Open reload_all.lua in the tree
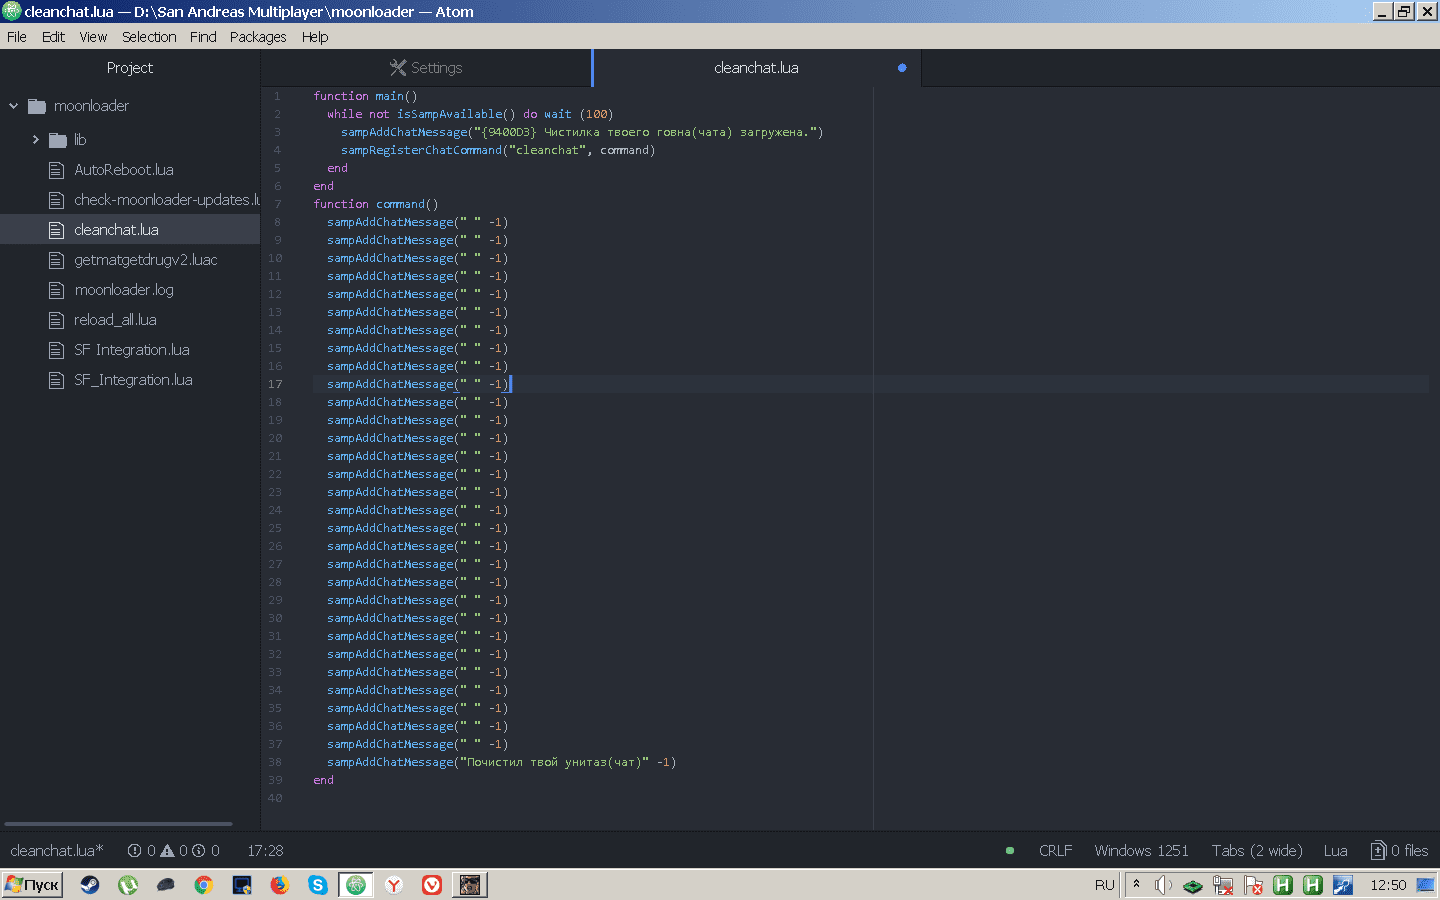The image size is (1440, 900). tap(115, 320)
